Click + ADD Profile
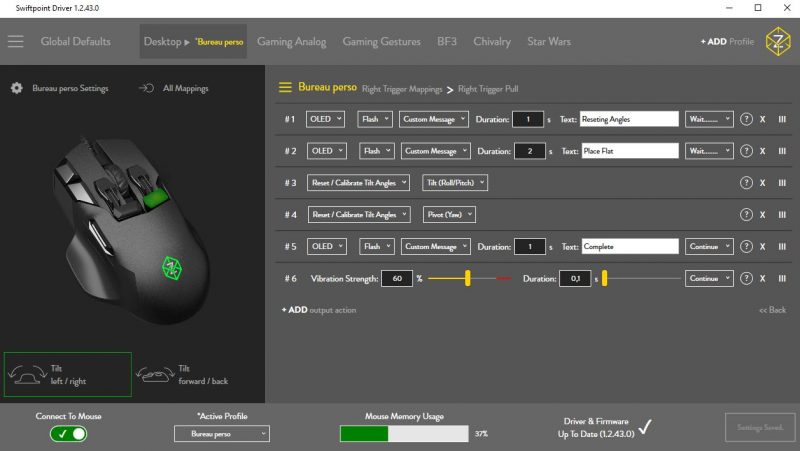The image size is (800, 451). click(727, 41)
